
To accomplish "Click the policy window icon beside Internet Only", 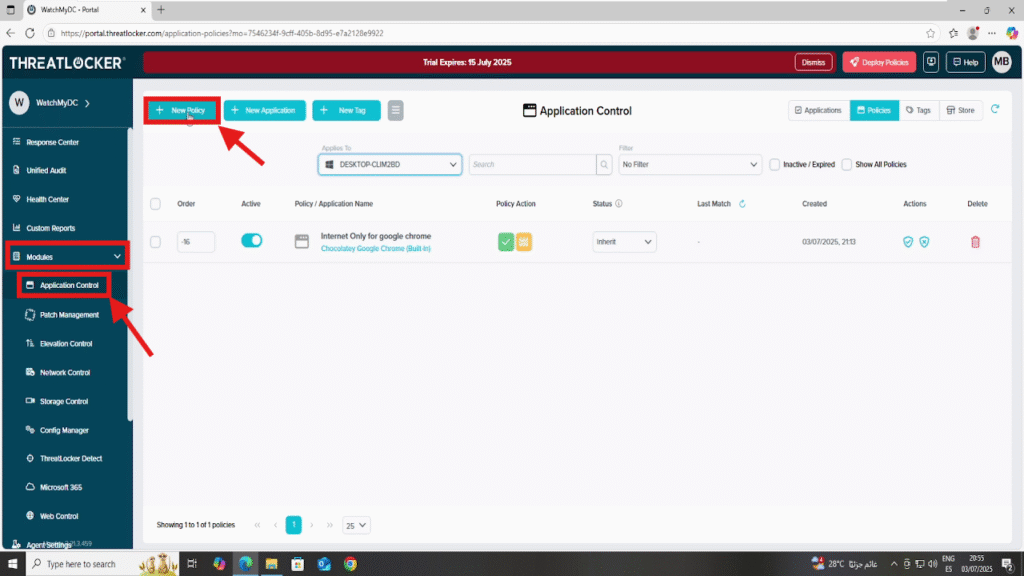I will pos(302,242).
